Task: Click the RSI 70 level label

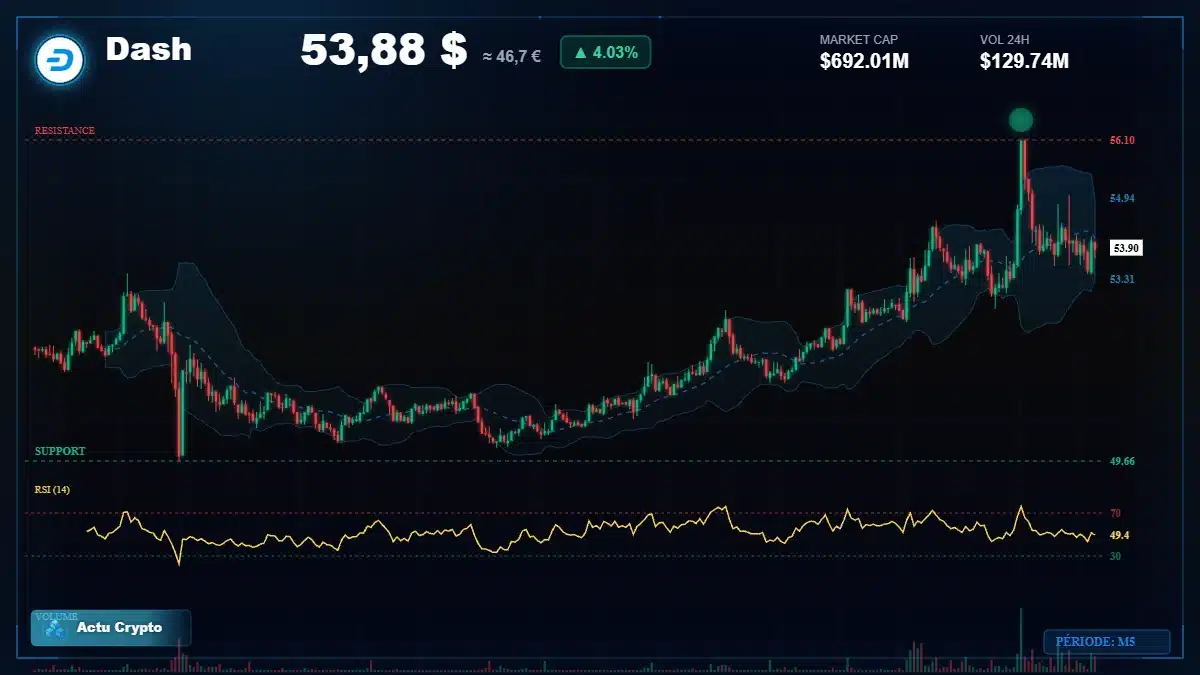Action: pos(1115,513)
